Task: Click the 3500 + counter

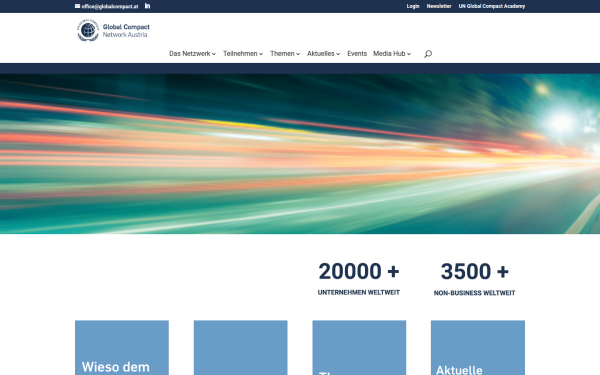Action: point(474,271)
